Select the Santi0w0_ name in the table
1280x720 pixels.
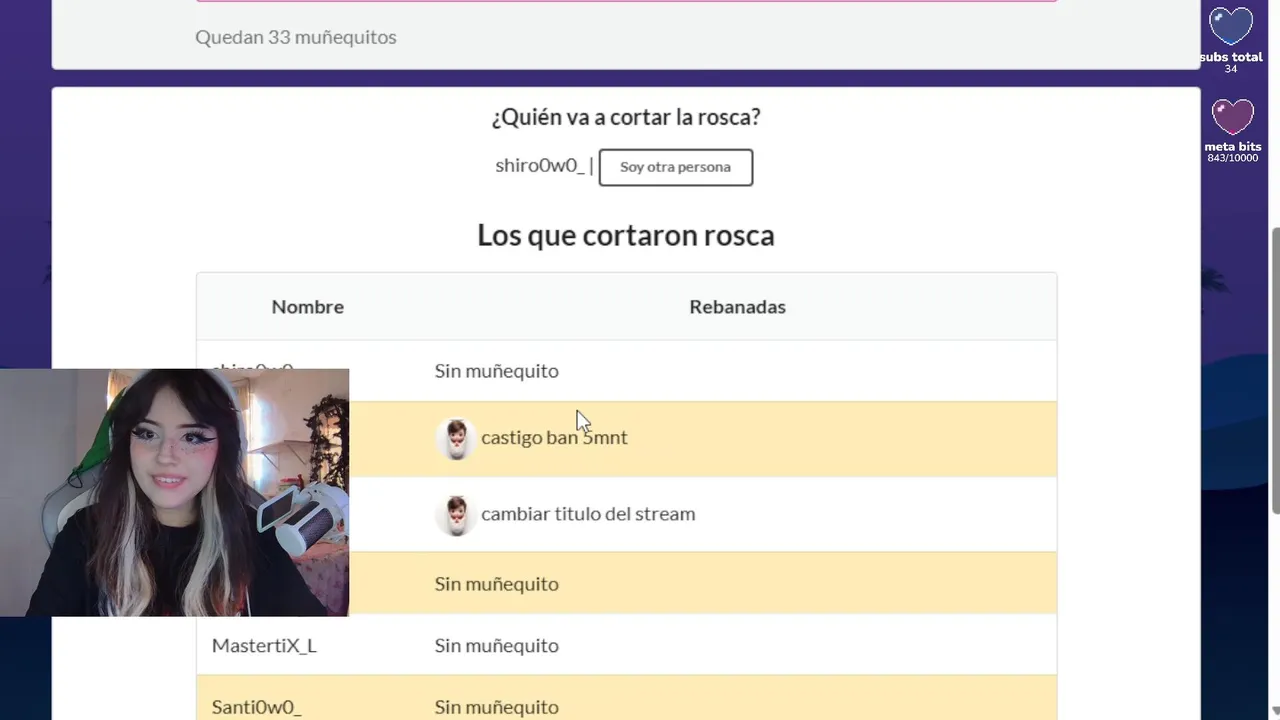256,707
